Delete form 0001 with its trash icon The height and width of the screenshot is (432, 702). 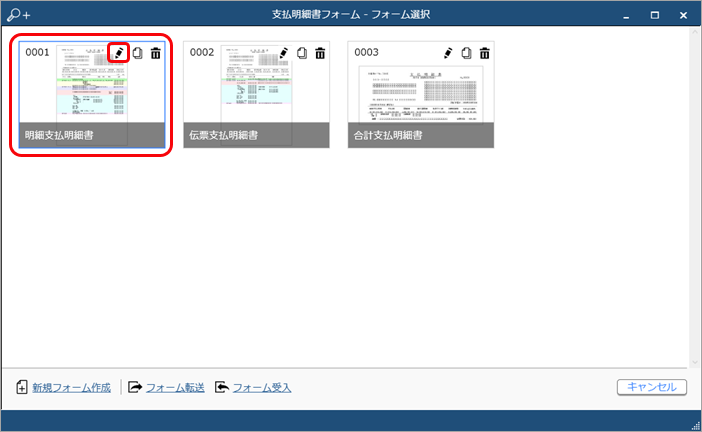tap(155, 53)
